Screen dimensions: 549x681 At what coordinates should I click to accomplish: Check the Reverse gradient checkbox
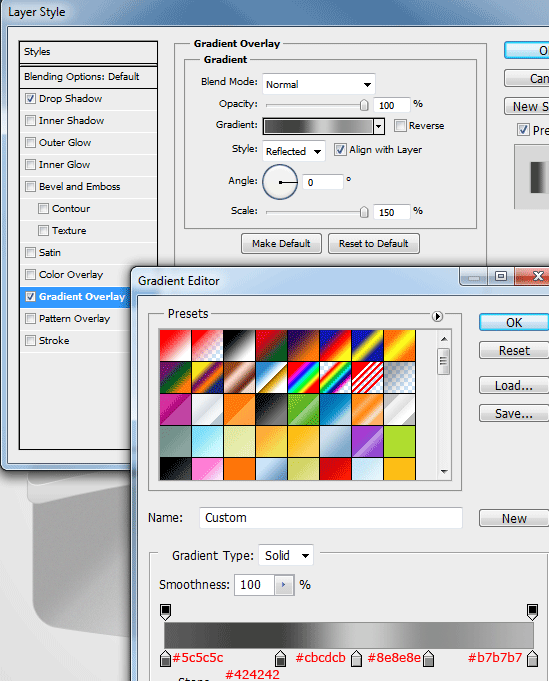400,126
